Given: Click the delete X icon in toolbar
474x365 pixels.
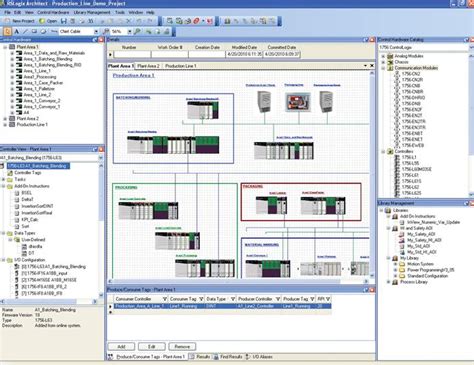Looking at the screenshot, I should (x=129, y=21).
